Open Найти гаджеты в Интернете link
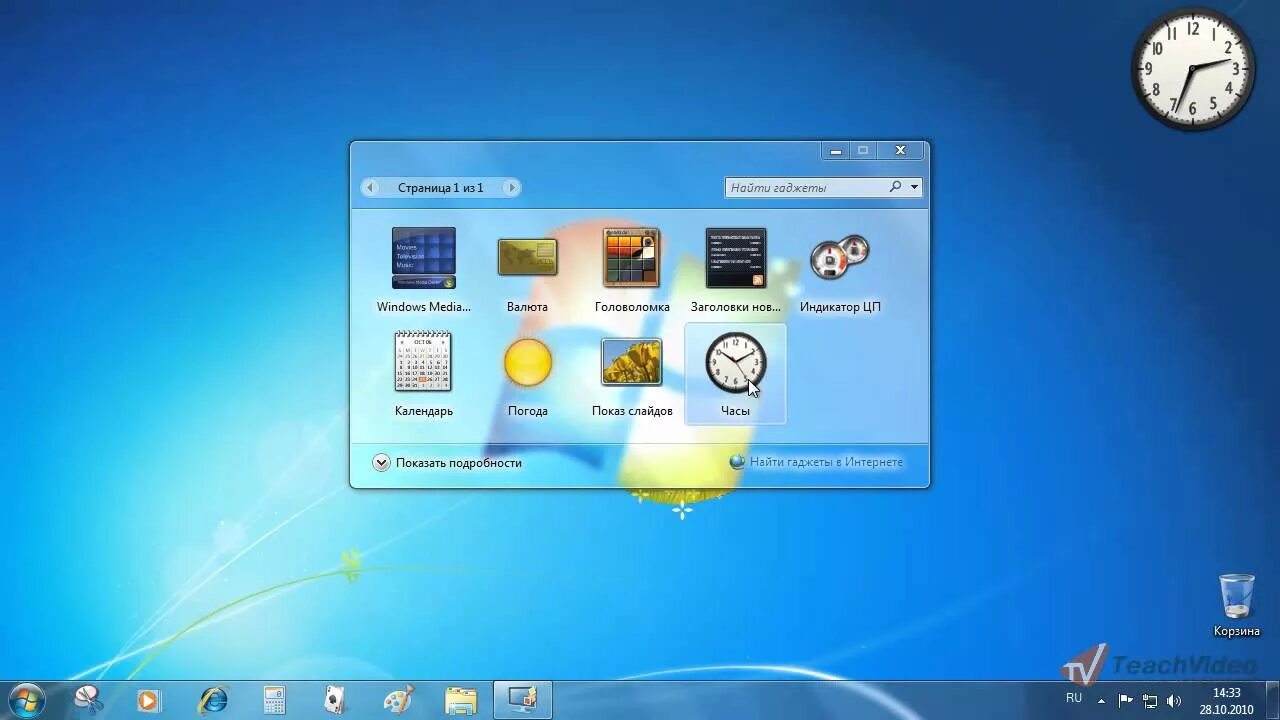Viewport: 1280px width, 720px height. pyautogui.click(x=816, y=462)
